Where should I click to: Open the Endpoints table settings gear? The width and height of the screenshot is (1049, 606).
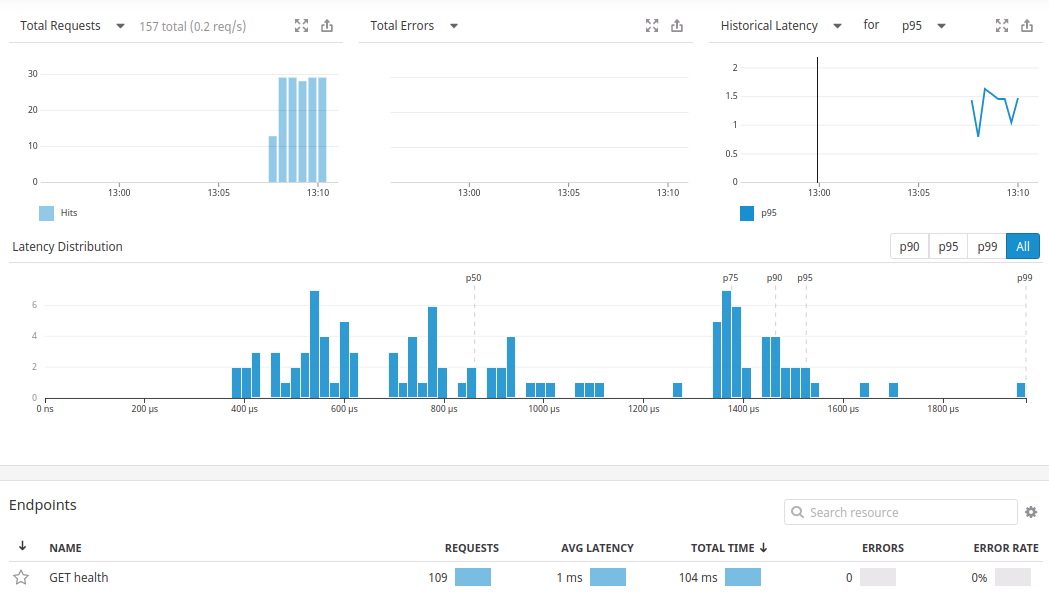point(1031,512)
